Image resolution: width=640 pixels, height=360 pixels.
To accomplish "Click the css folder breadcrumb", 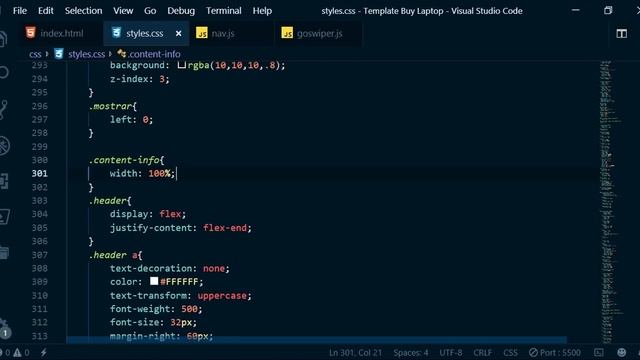I will [35, 54].
